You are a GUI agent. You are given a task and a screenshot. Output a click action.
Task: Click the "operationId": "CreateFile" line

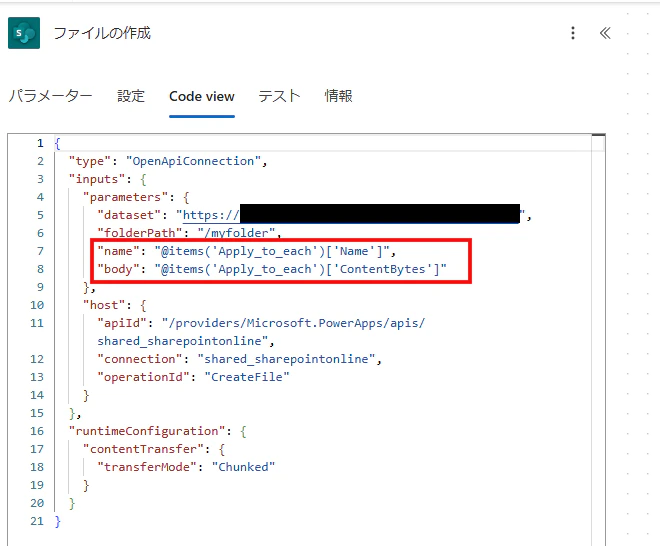click(x=194, y=377)
